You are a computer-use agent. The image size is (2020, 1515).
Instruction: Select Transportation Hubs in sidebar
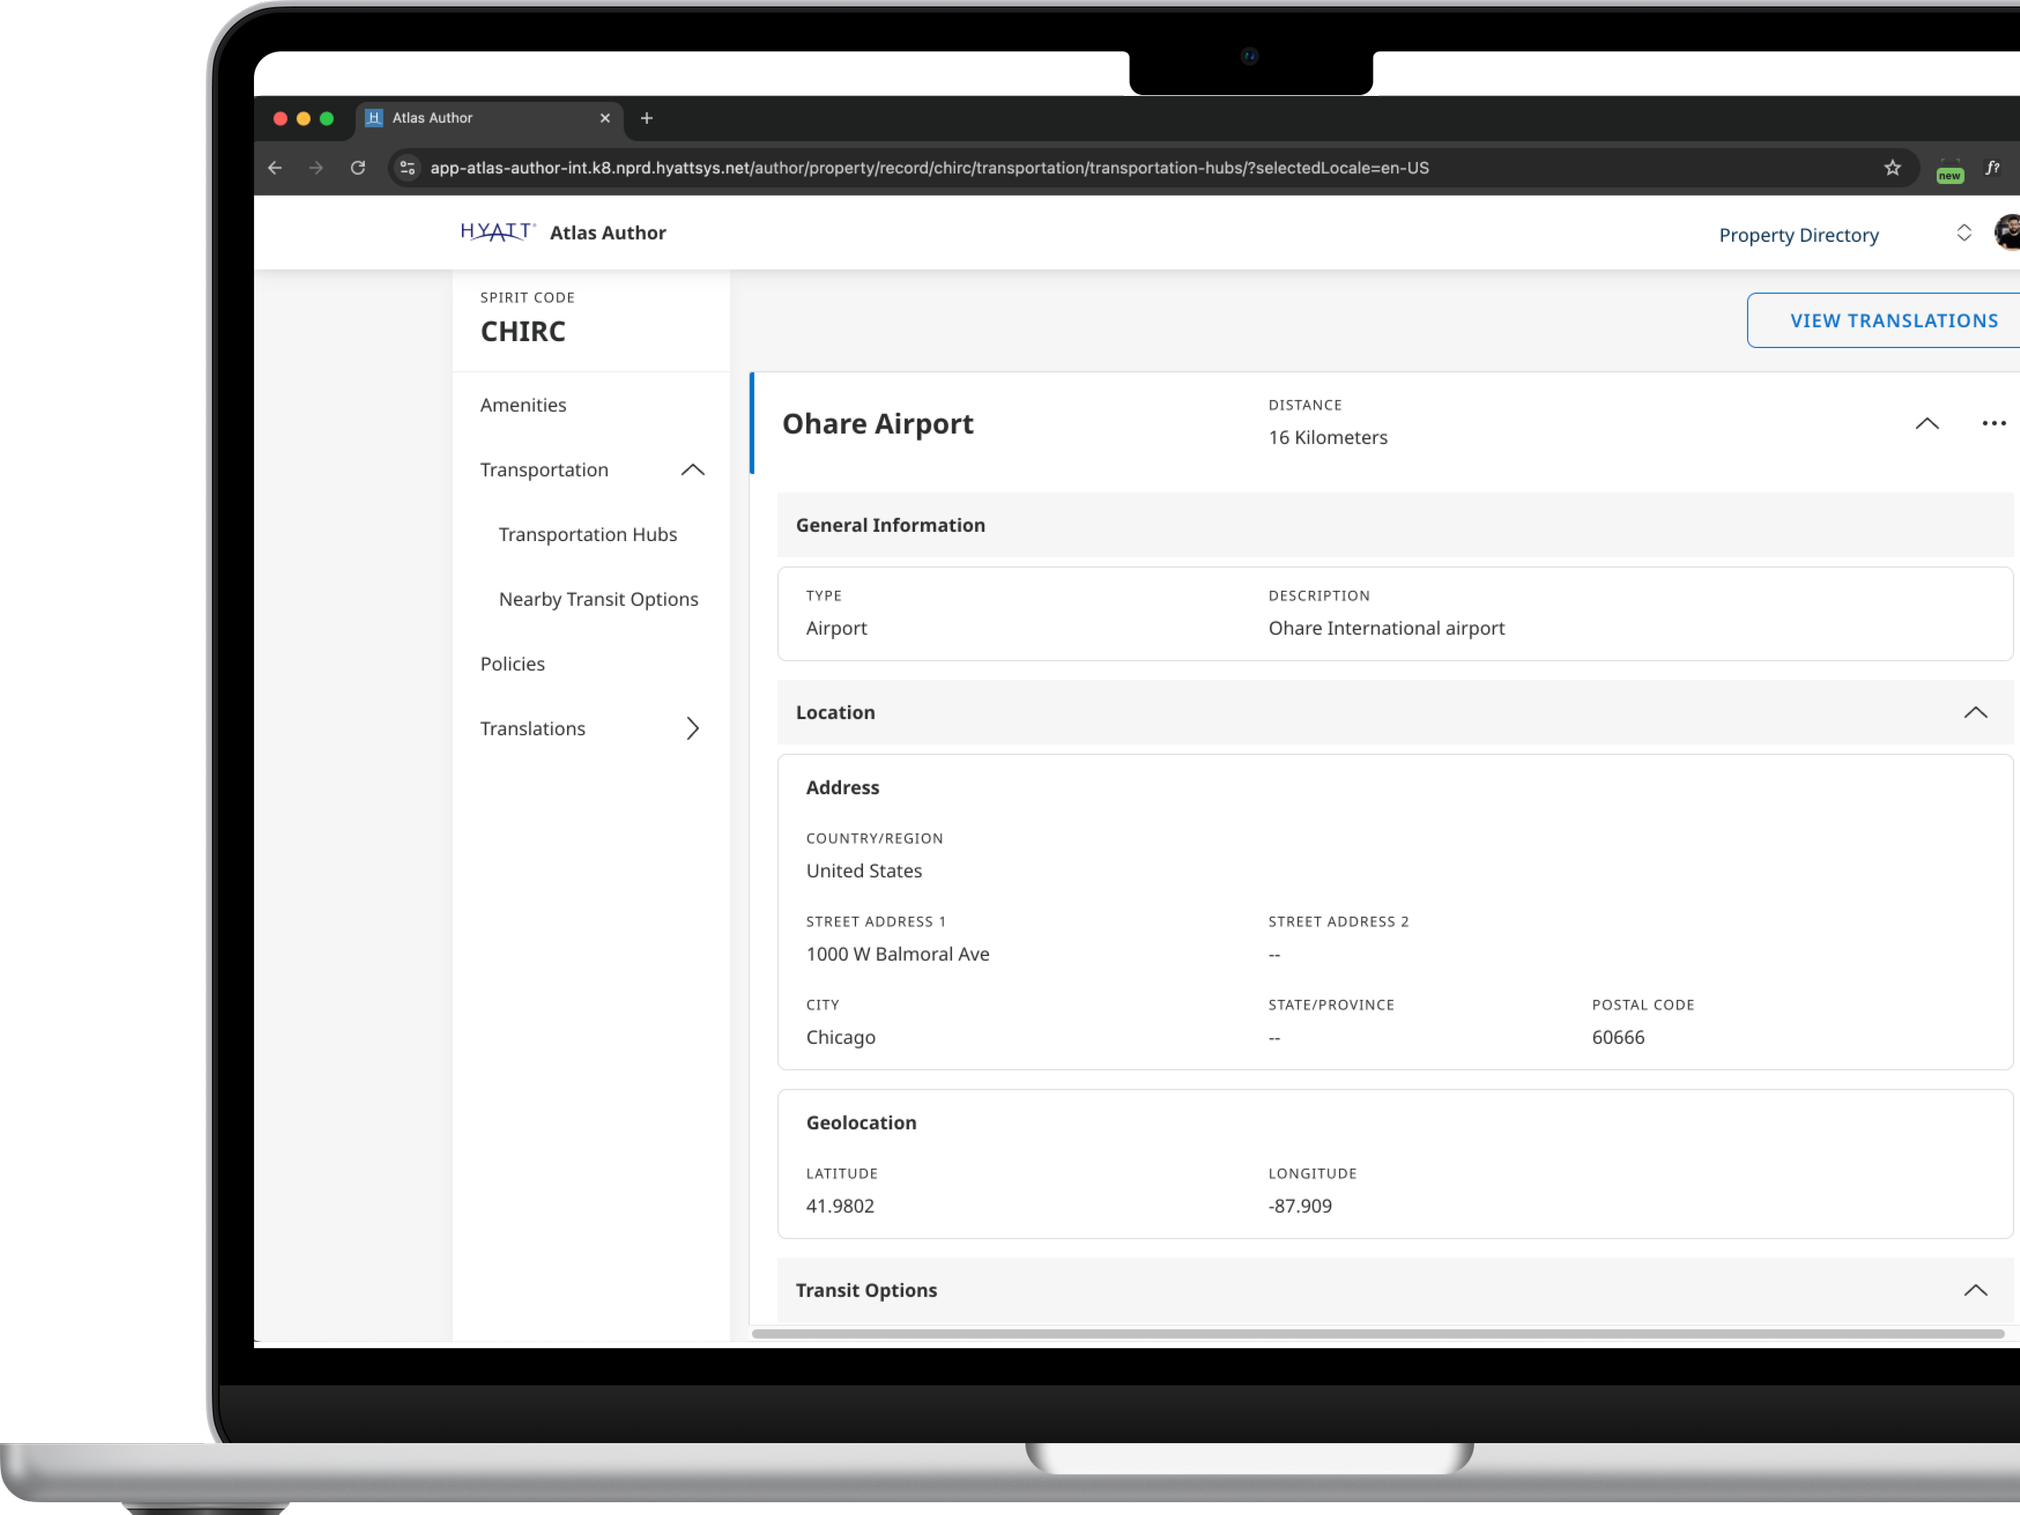587,534
